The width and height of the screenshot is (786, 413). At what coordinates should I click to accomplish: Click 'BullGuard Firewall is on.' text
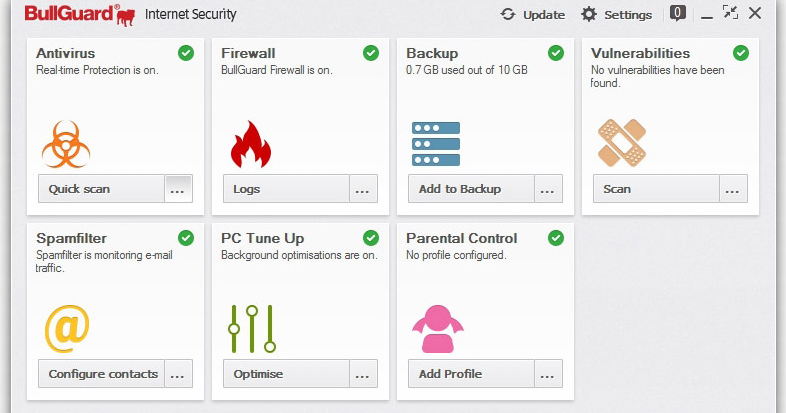coord(277,70)
